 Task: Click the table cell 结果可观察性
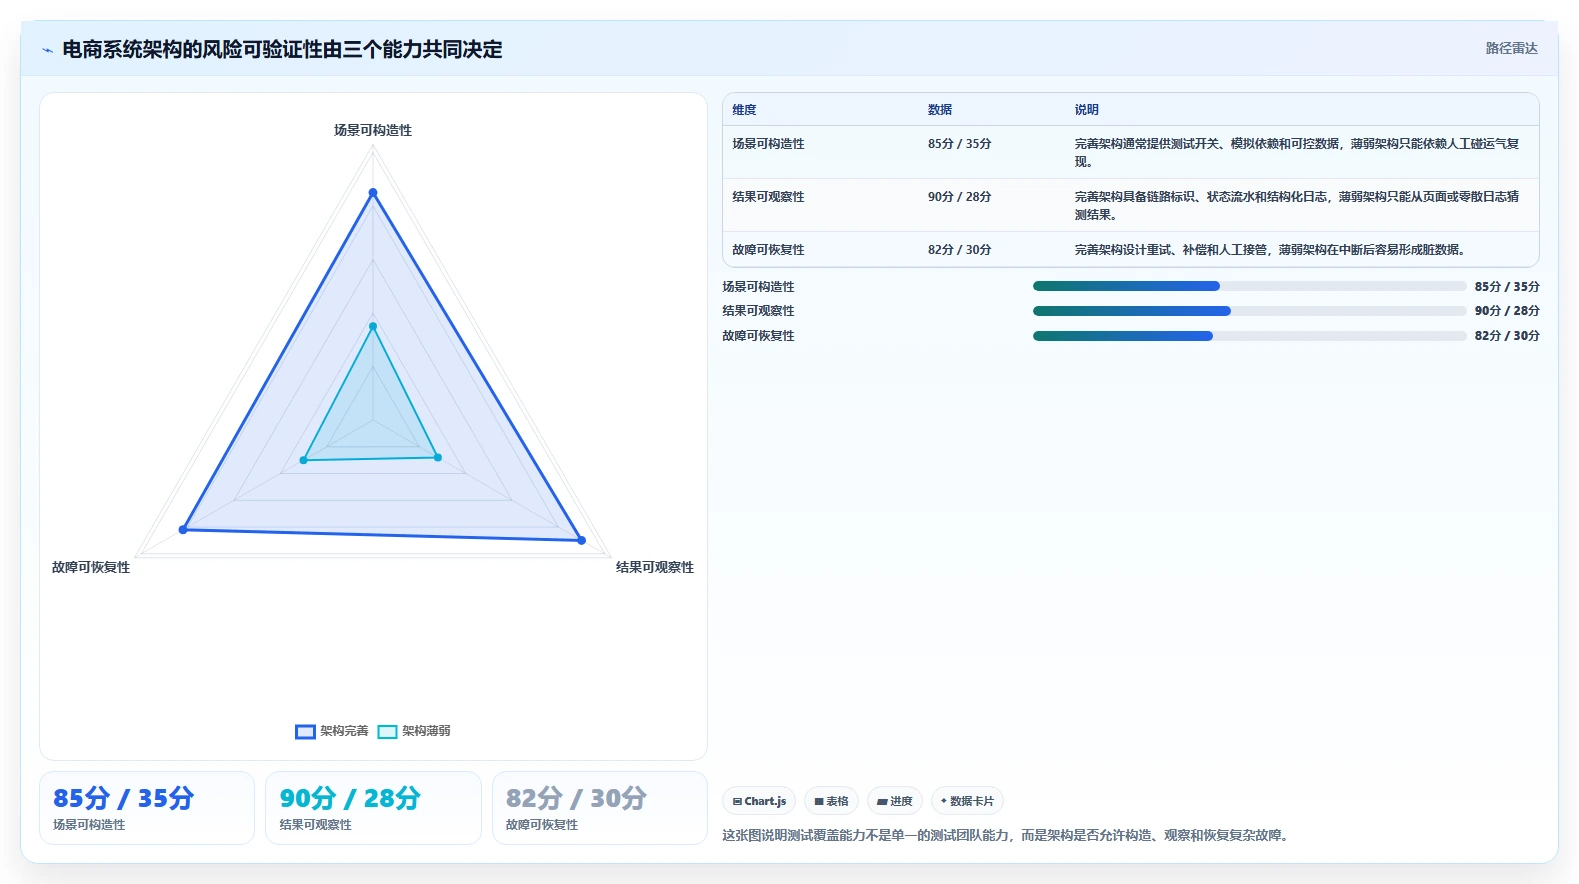click(x=768, y=197)
